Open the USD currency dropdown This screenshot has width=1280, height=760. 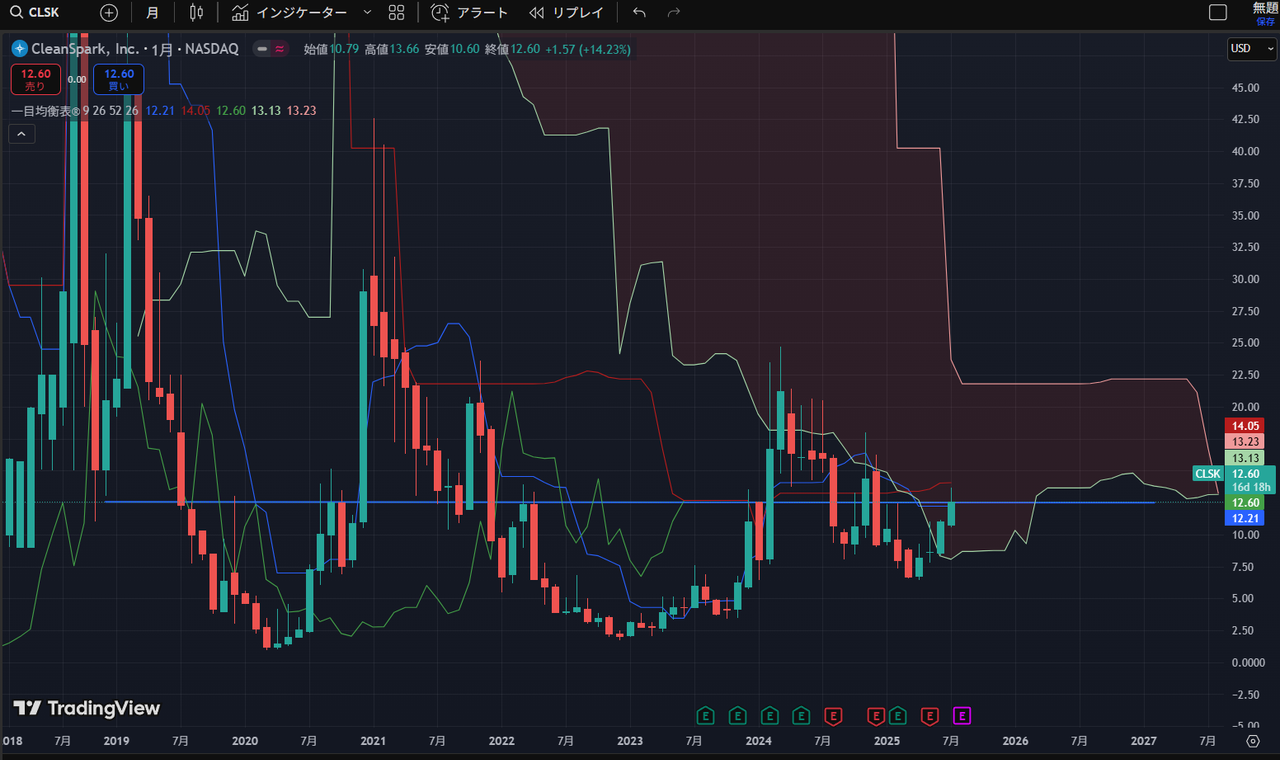point(1251,48)
